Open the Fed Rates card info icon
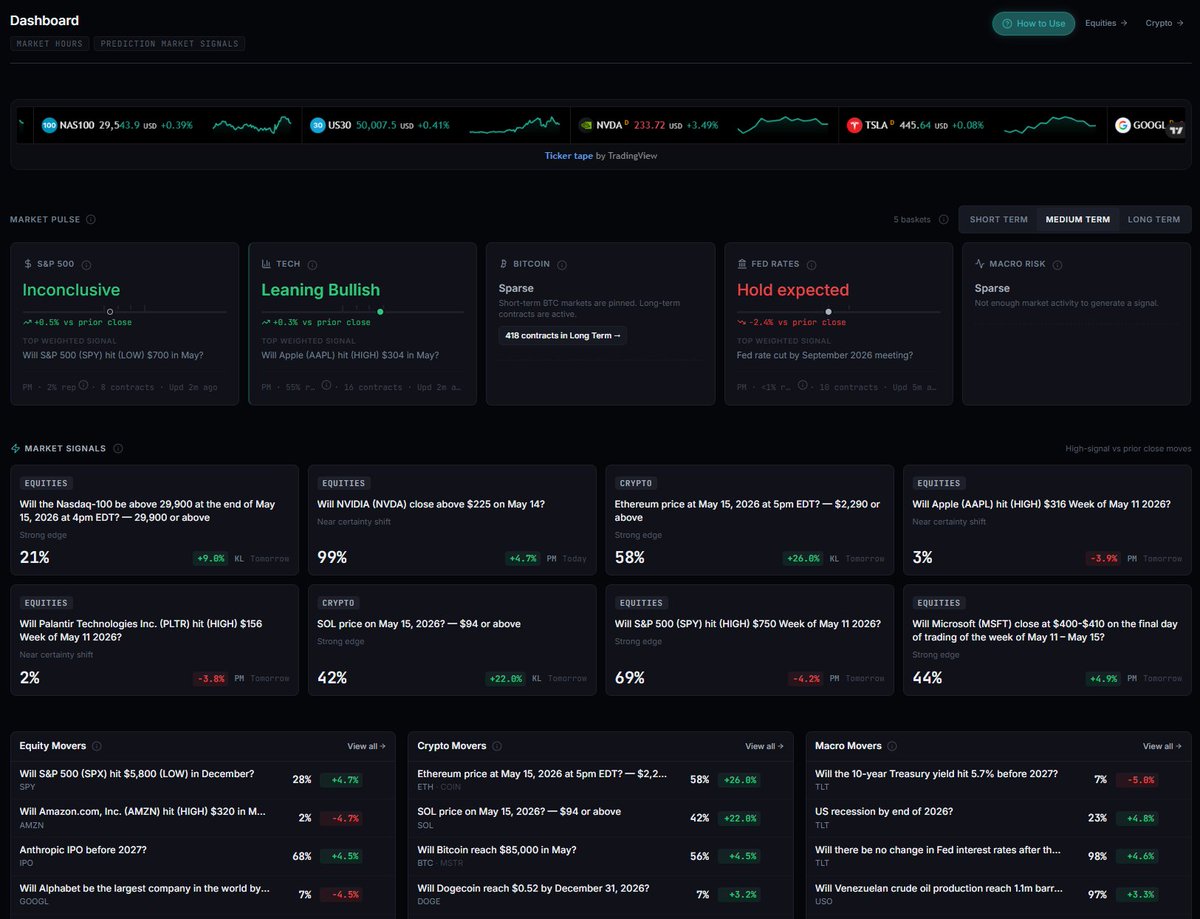 pyautogui.click(x=811, y=264)
